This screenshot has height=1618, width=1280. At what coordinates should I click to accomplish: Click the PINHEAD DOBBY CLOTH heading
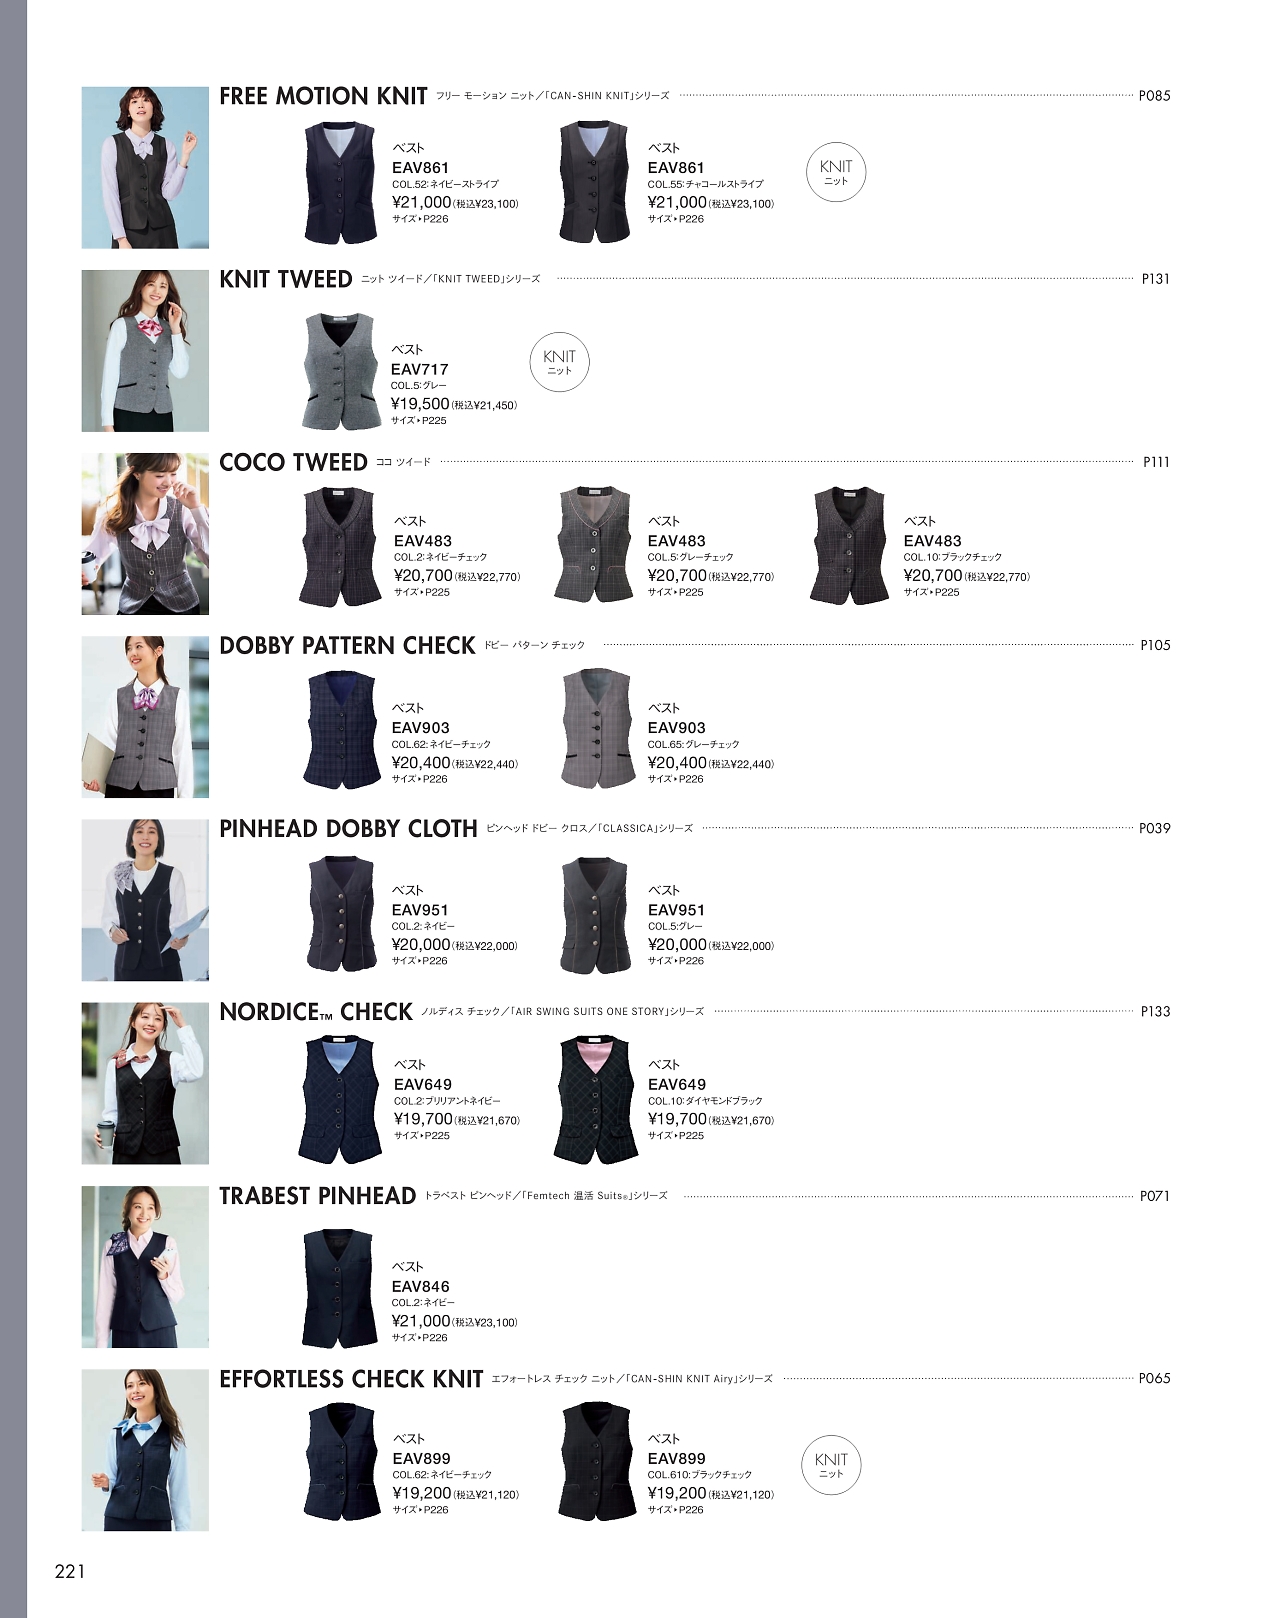[x=348, y=829]
